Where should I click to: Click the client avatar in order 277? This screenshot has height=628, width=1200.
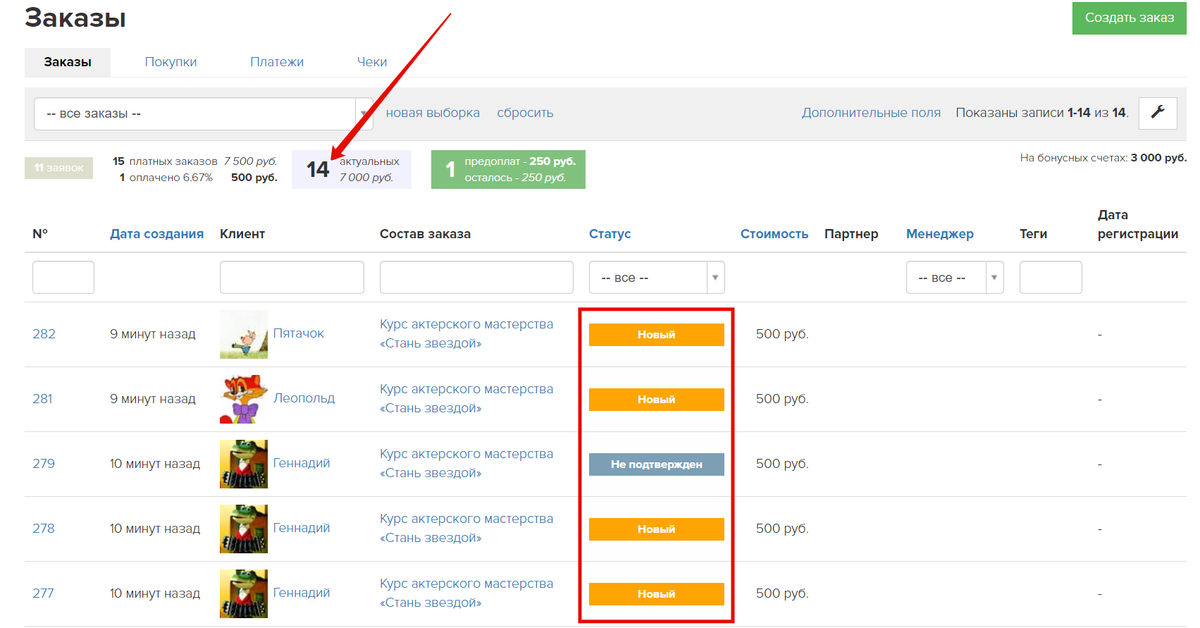click(x=244, y=594)
